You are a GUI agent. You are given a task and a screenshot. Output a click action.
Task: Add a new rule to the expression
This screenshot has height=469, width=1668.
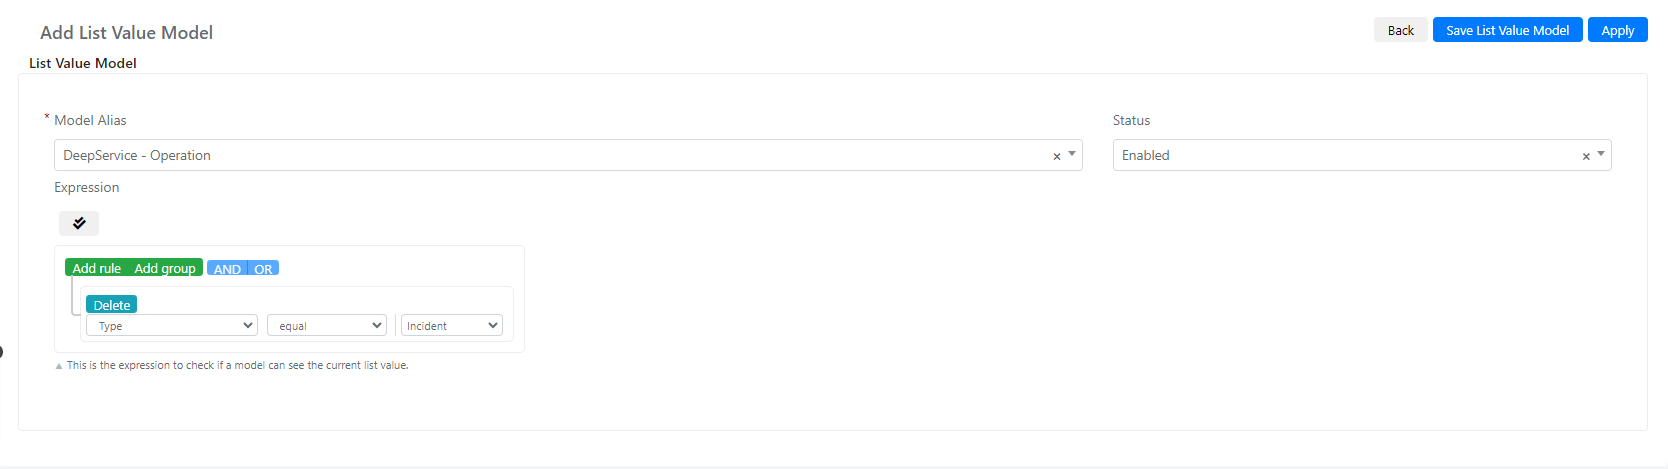pyautogui.click(x=96, y=268)
